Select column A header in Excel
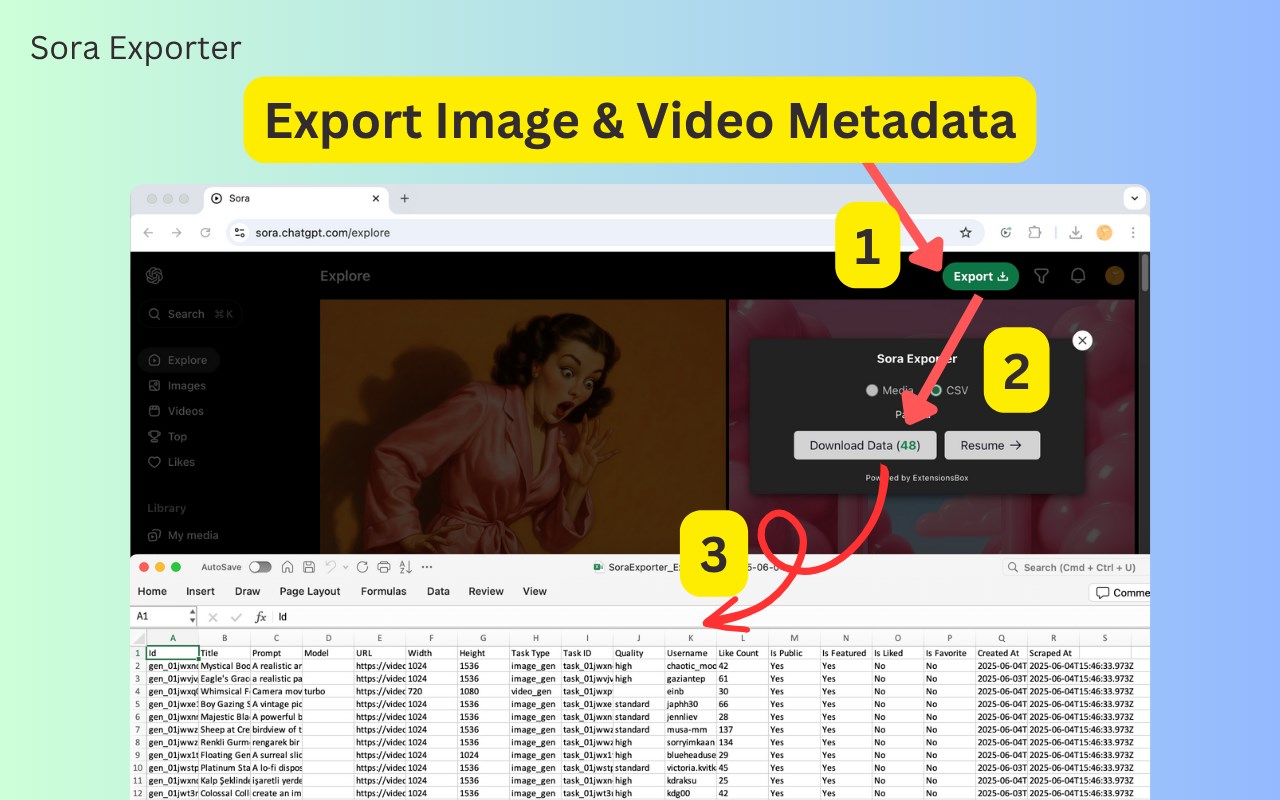Viewport: 1280px width, 800px height. pyautogui.click(x=172, y=638)
